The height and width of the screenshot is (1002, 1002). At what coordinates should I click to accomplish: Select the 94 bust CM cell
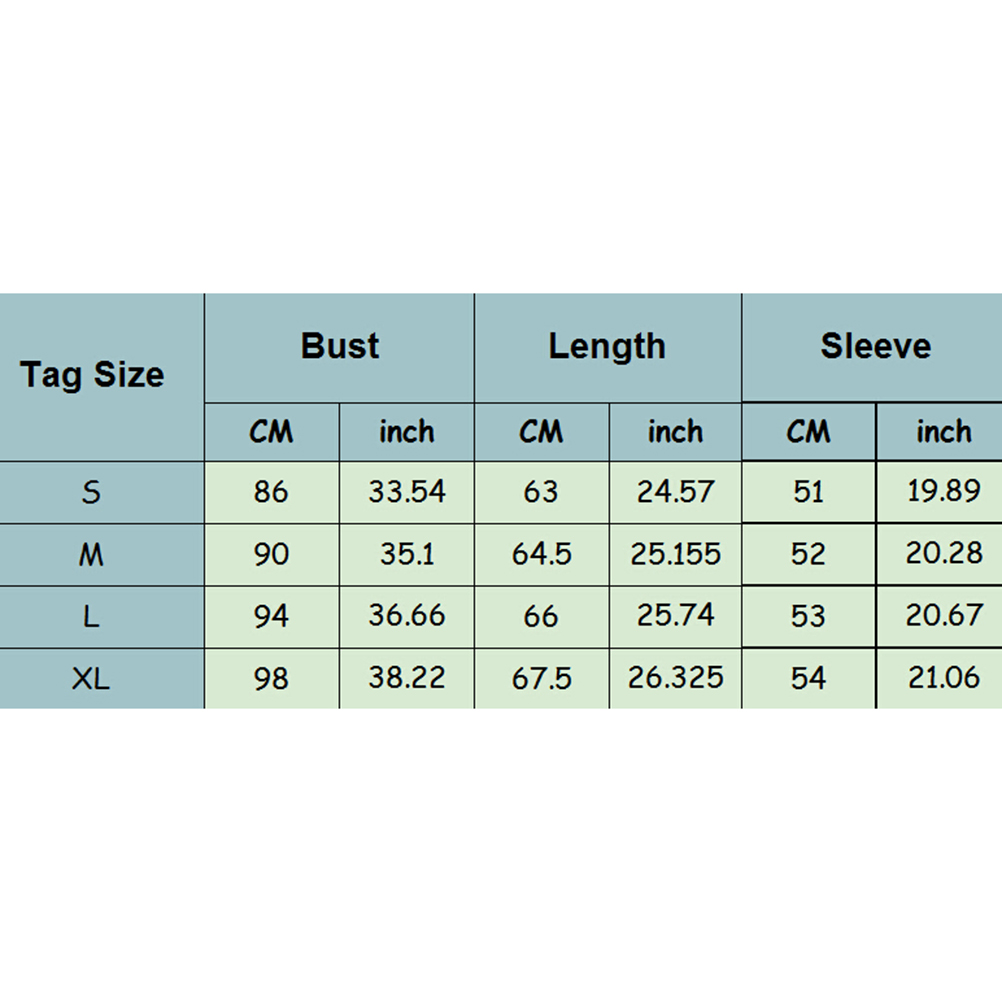271,616
